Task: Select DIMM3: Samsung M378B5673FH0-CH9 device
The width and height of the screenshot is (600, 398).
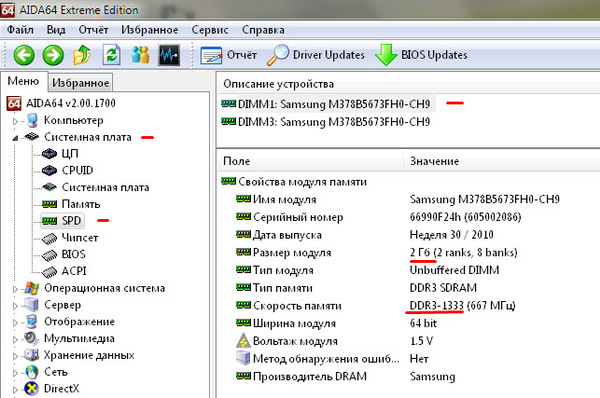Action: [326, 122]
